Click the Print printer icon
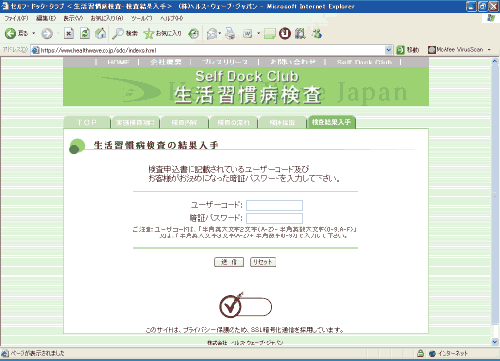The image size is (500, 361). tap(230, 33)
